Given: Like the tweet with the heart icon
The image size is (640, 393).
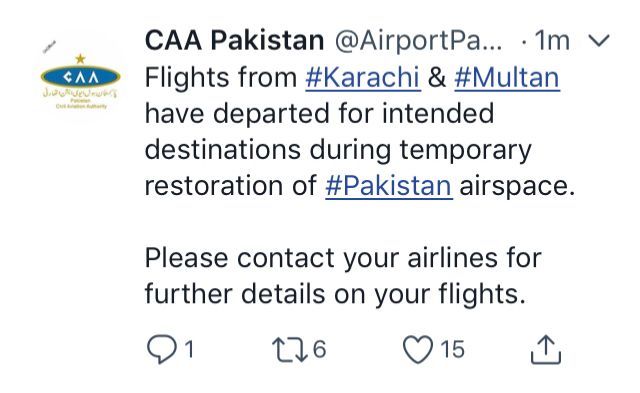Looking at the screenshot, I should click(x=418, y=349).
